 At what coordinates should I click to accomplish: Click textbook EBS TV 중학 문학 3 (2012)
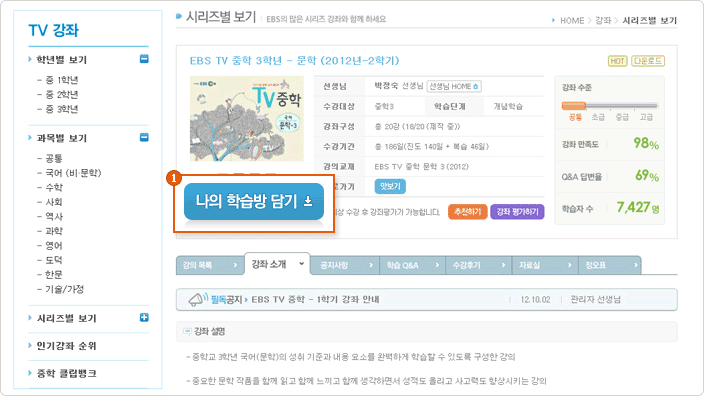coord(421,167)
